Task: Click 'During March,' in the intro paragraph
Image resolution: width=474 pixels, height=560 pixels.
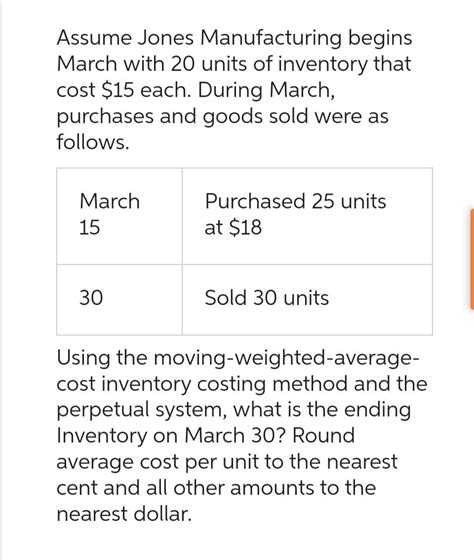Action: click(x=266, y=90)
